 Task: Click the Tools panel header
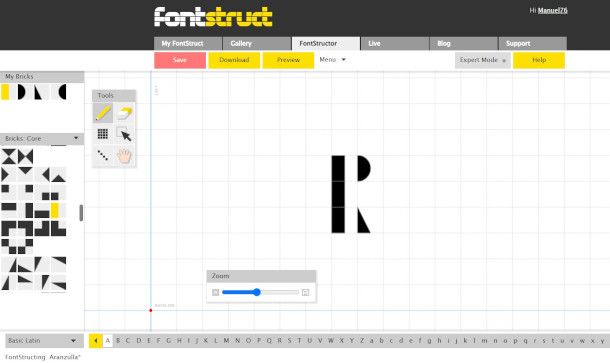pos(114,95)
